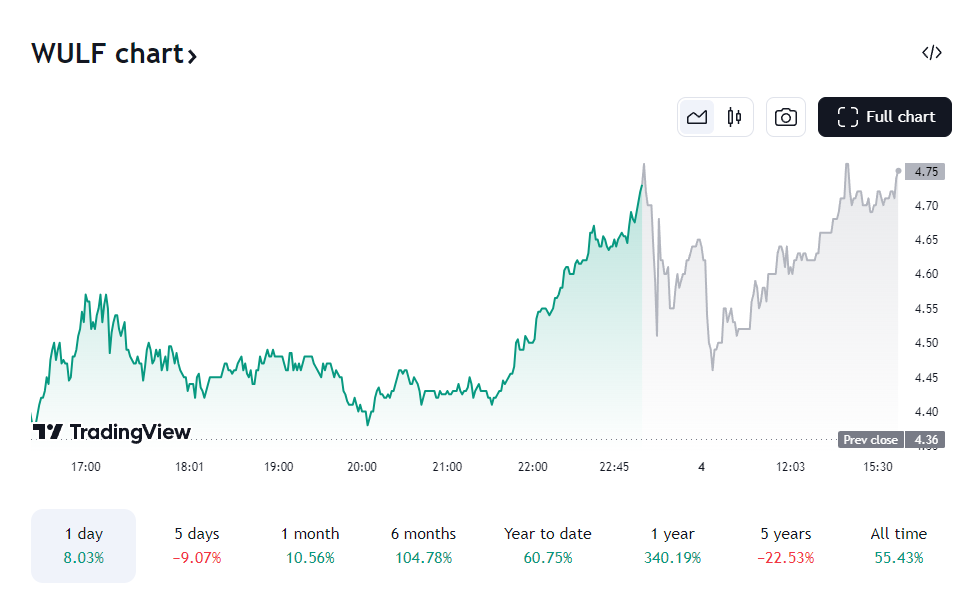
Task: View the 5 years range
Action: (785, 545)
